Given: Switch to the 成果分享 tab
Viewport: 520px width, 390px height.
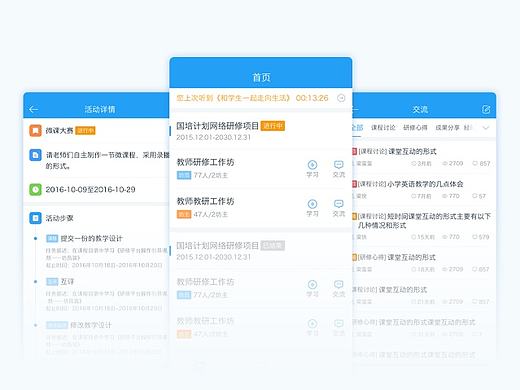Looking at the screenshot, I should tap(448, 128).
